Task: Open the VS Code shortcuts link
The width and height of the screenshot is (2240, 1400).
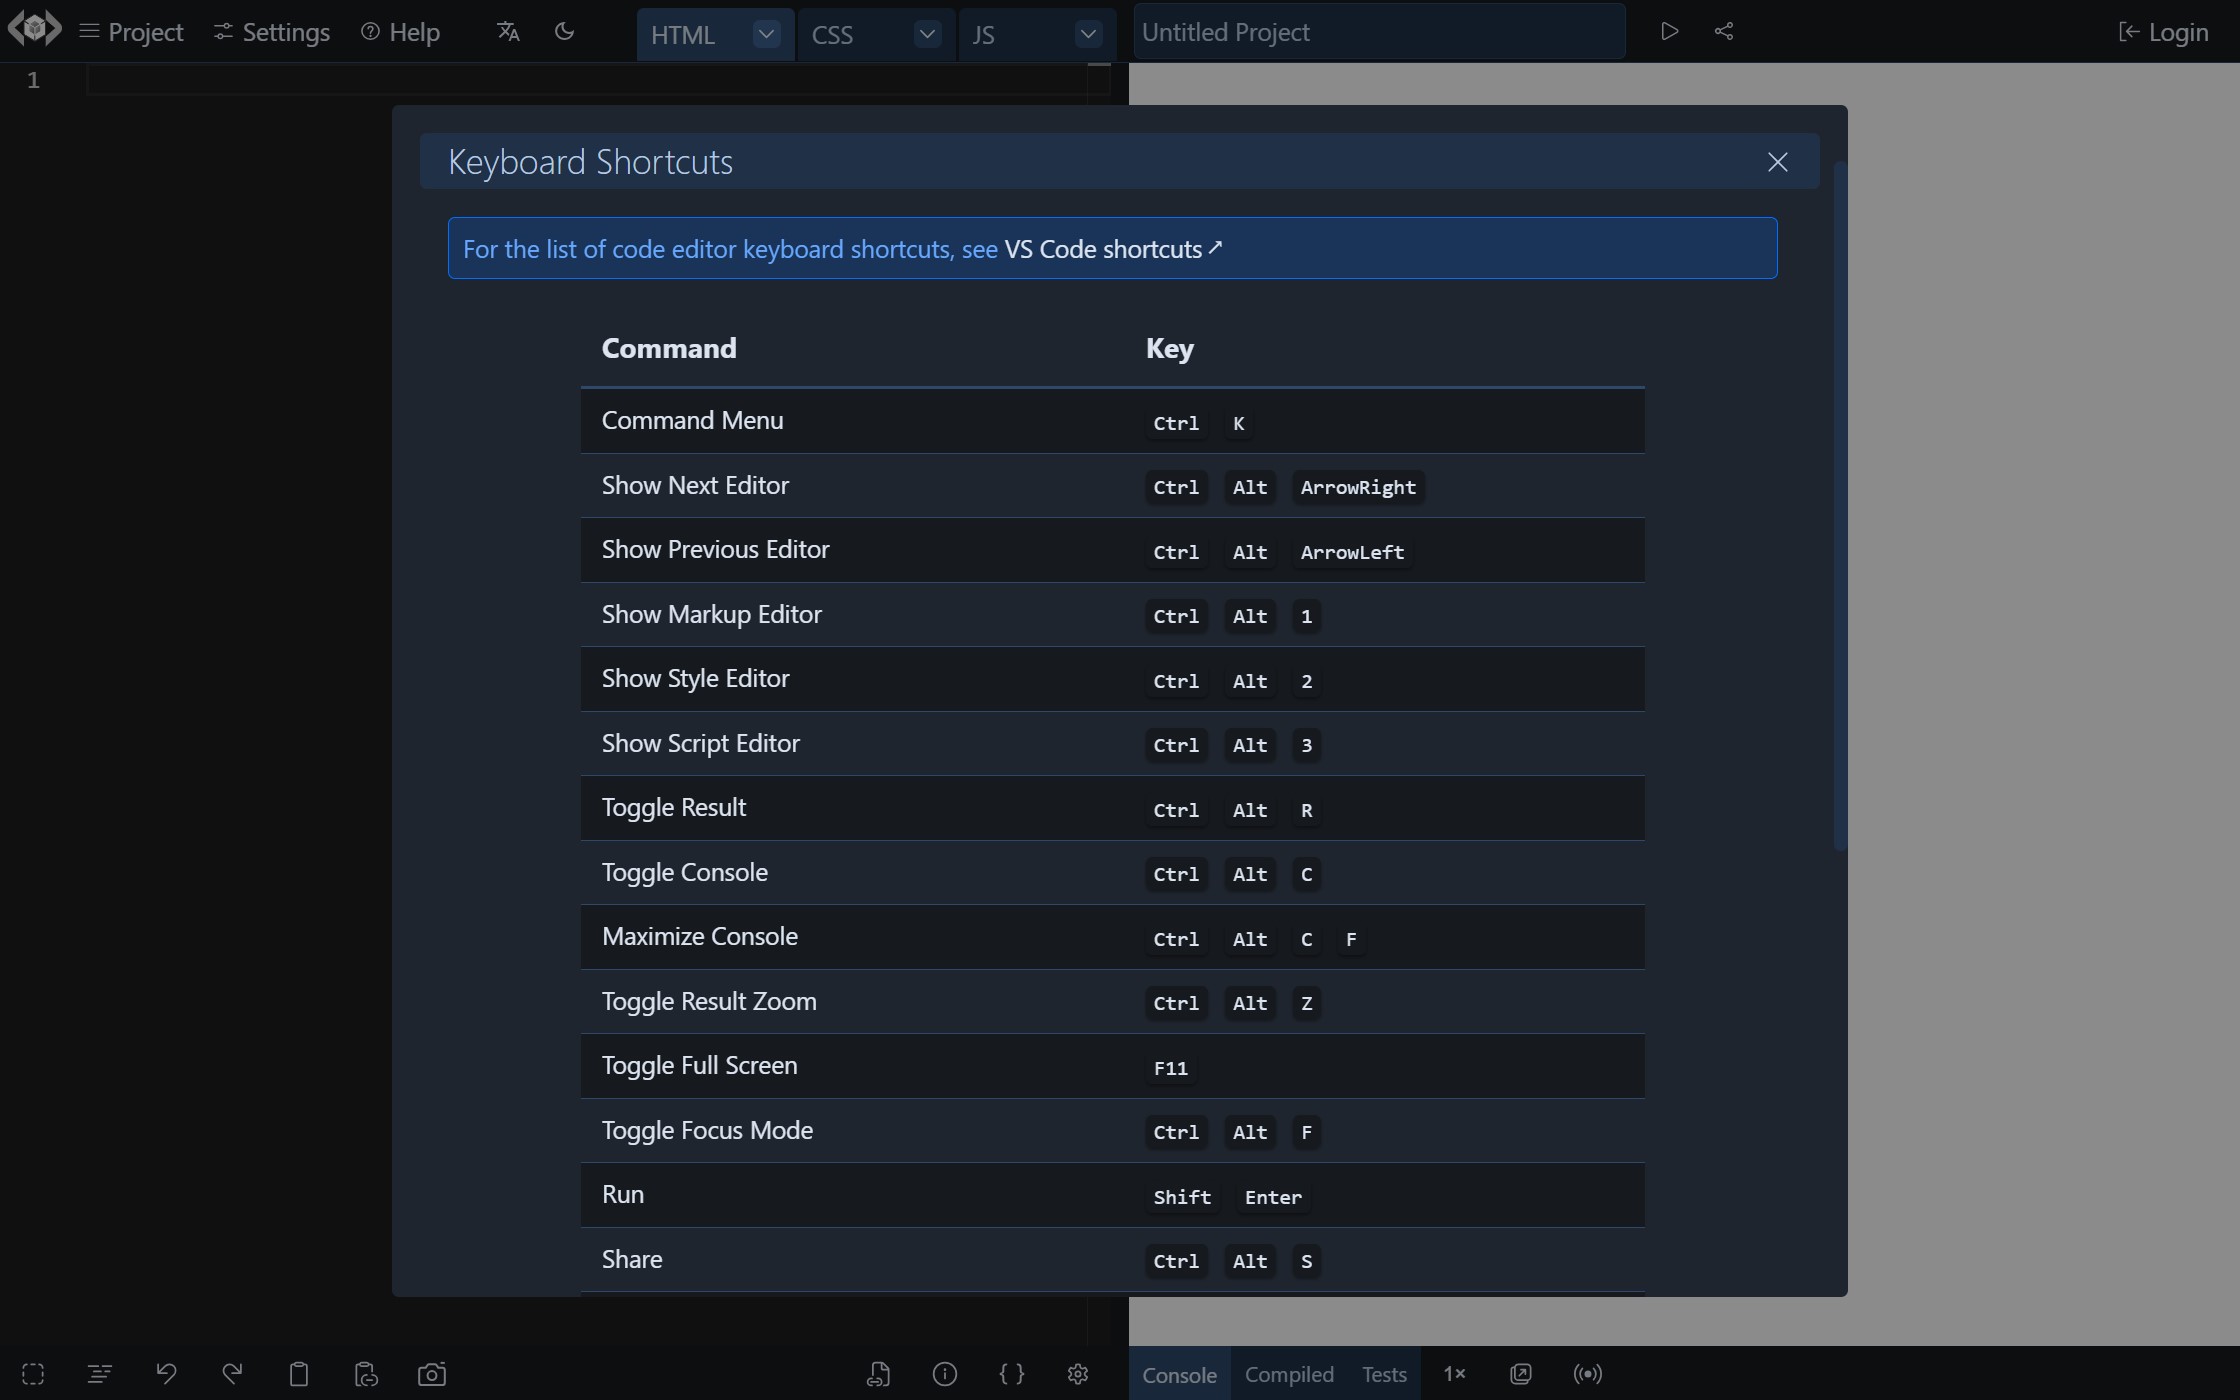Action: click(x=1110, y=249)
